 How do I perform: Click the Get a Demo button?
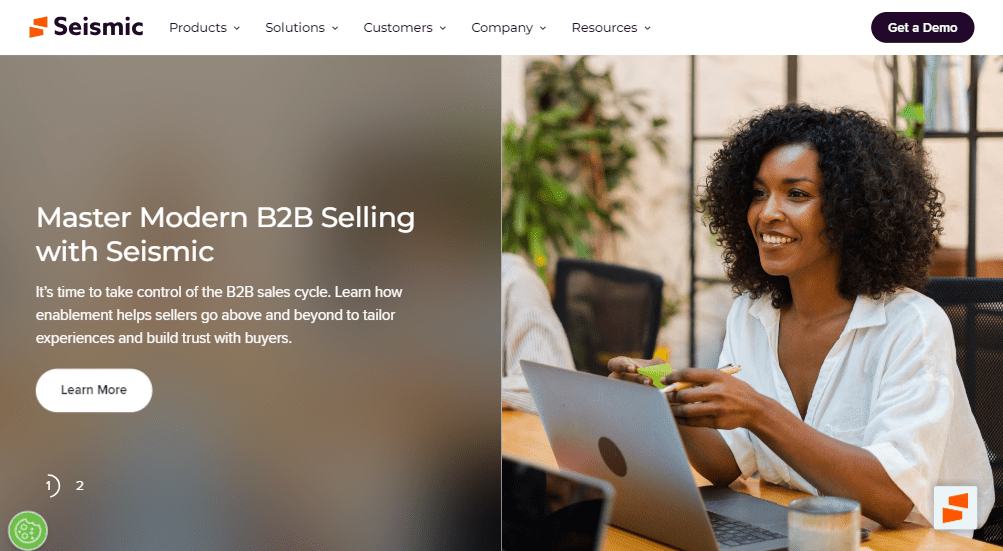pos(922,28)
